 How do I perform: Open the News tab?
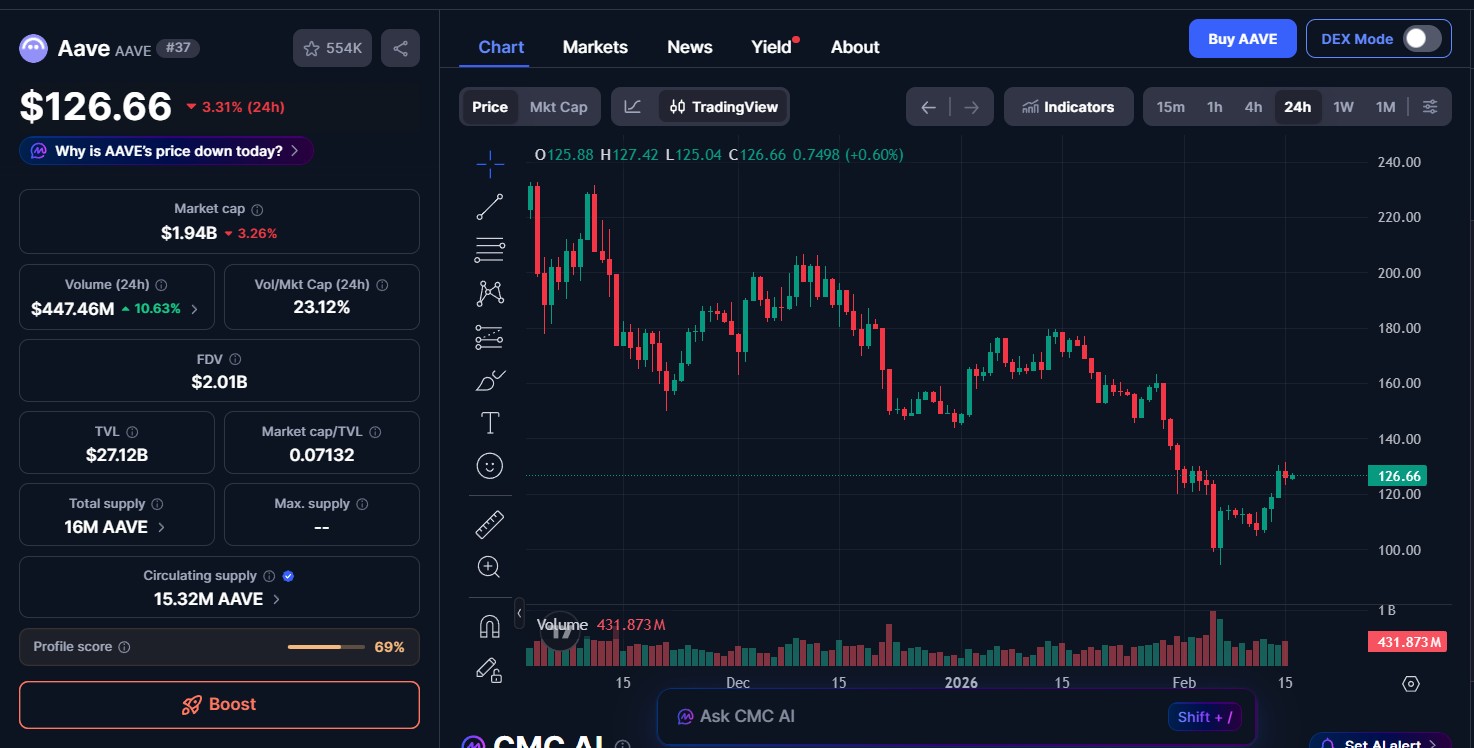(x=689, y=46)
